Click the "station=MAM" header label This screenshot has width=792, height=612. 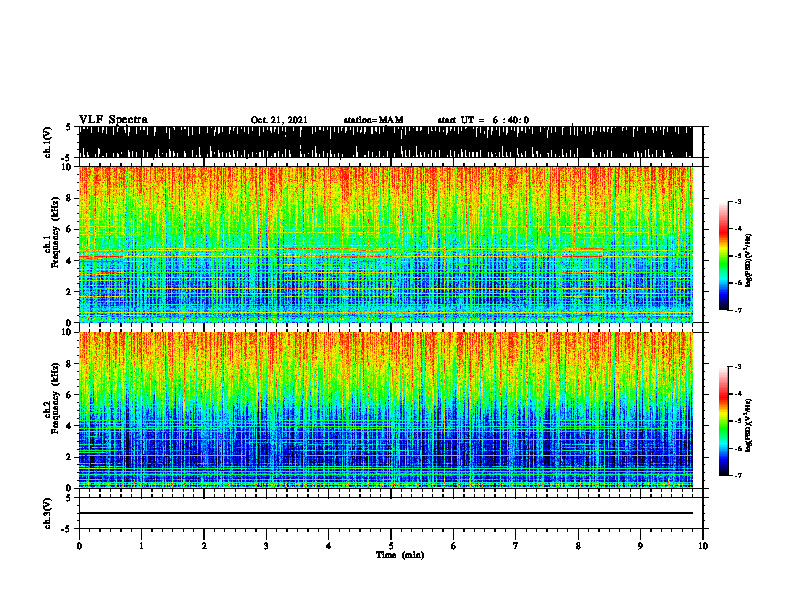point(373,120)
